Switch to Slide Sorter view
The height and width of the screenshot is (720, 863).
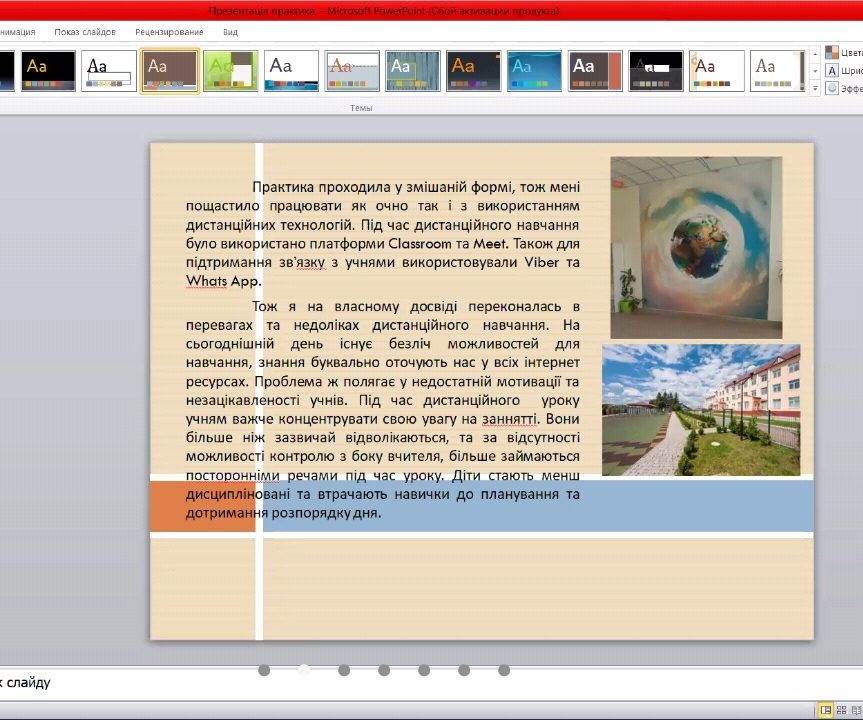click(841, 711)
